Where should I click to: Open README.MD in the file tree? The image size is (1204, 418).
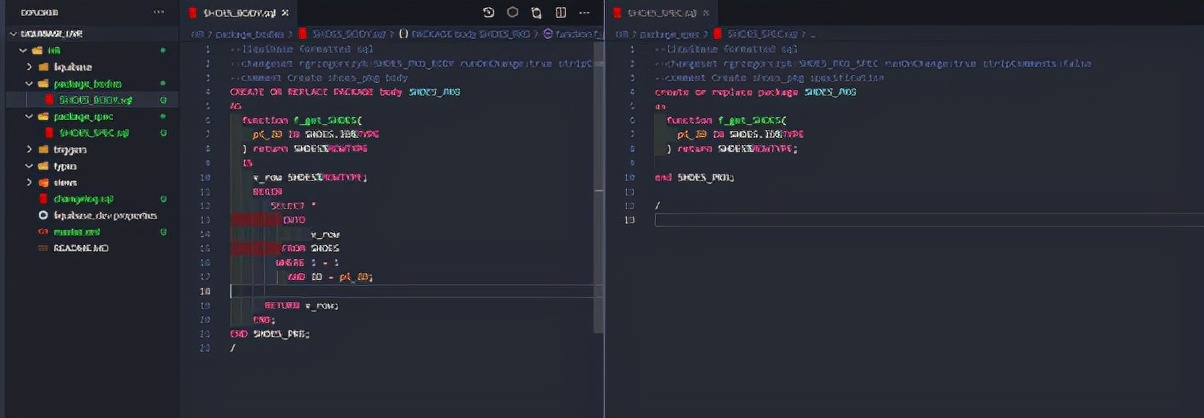(90, 247)
